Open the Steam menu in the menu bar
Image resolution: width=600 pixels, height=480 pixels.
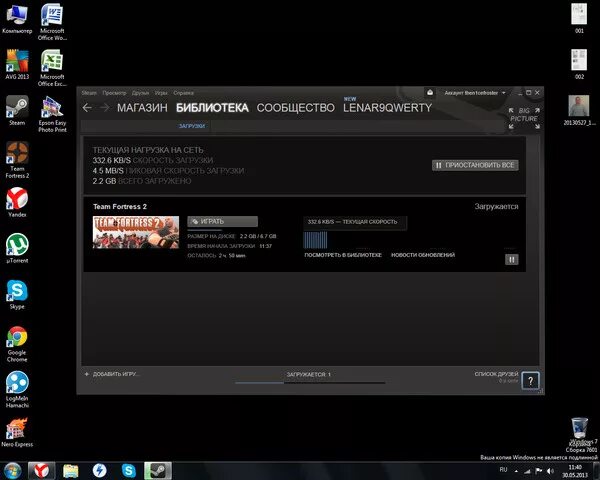[x=89, y=93]
